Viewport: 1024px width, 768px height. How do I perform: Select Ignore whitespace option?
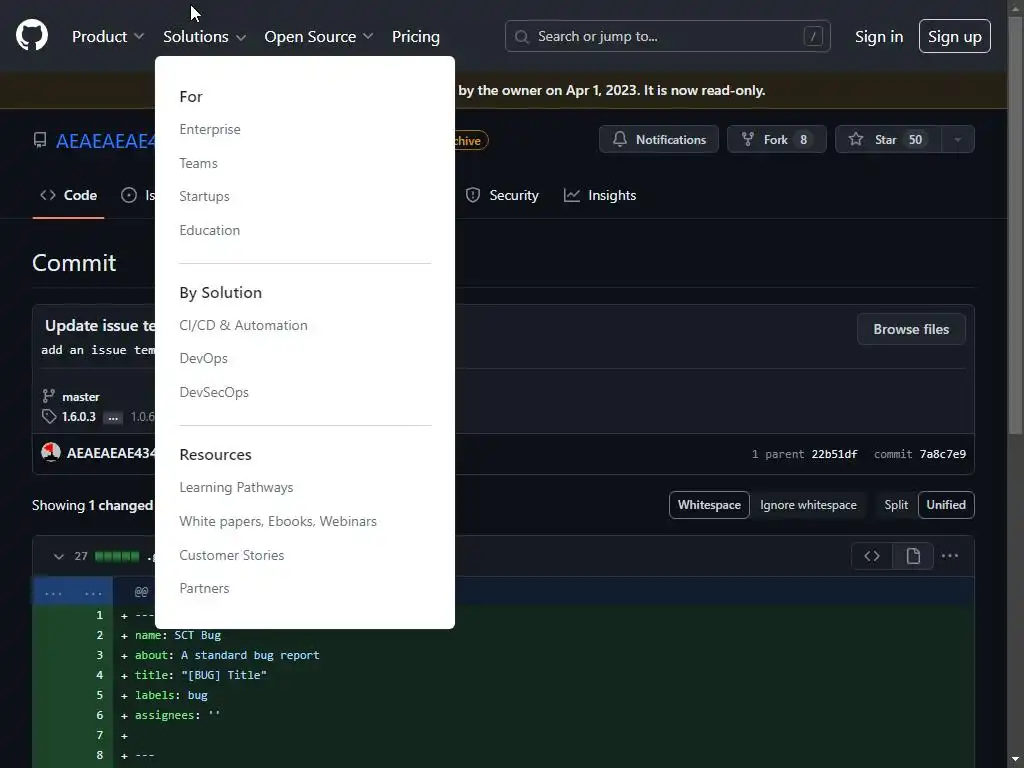(x=808, y=505)
